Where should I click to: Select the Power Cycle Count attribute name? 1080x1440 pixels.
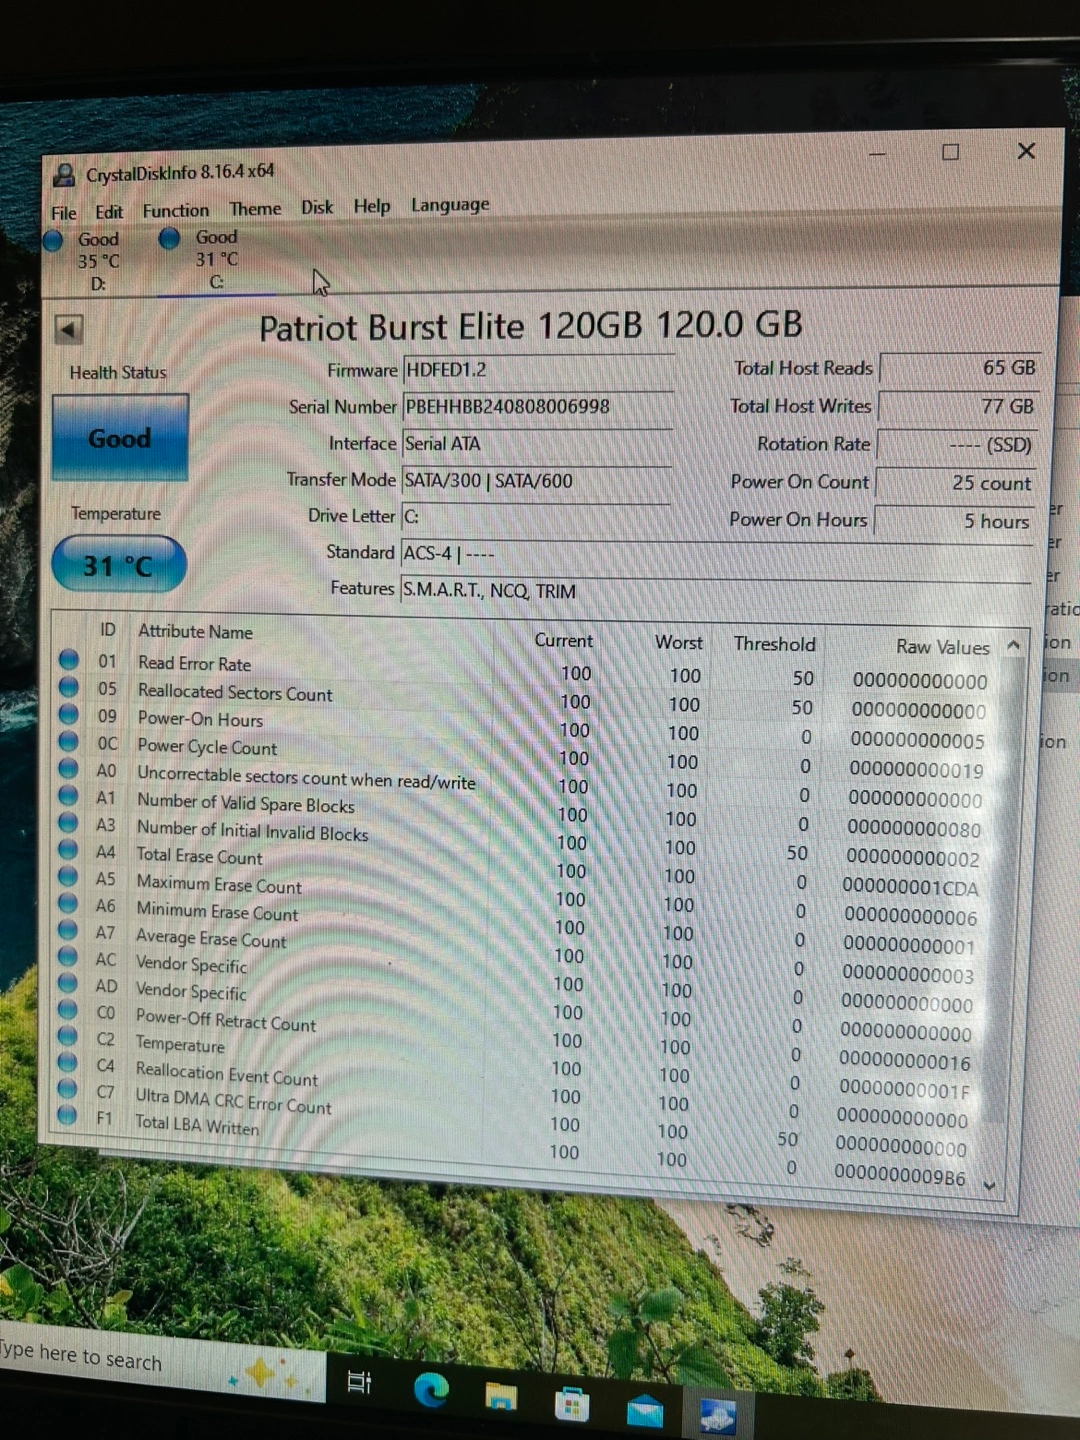[x=207, y=747]
